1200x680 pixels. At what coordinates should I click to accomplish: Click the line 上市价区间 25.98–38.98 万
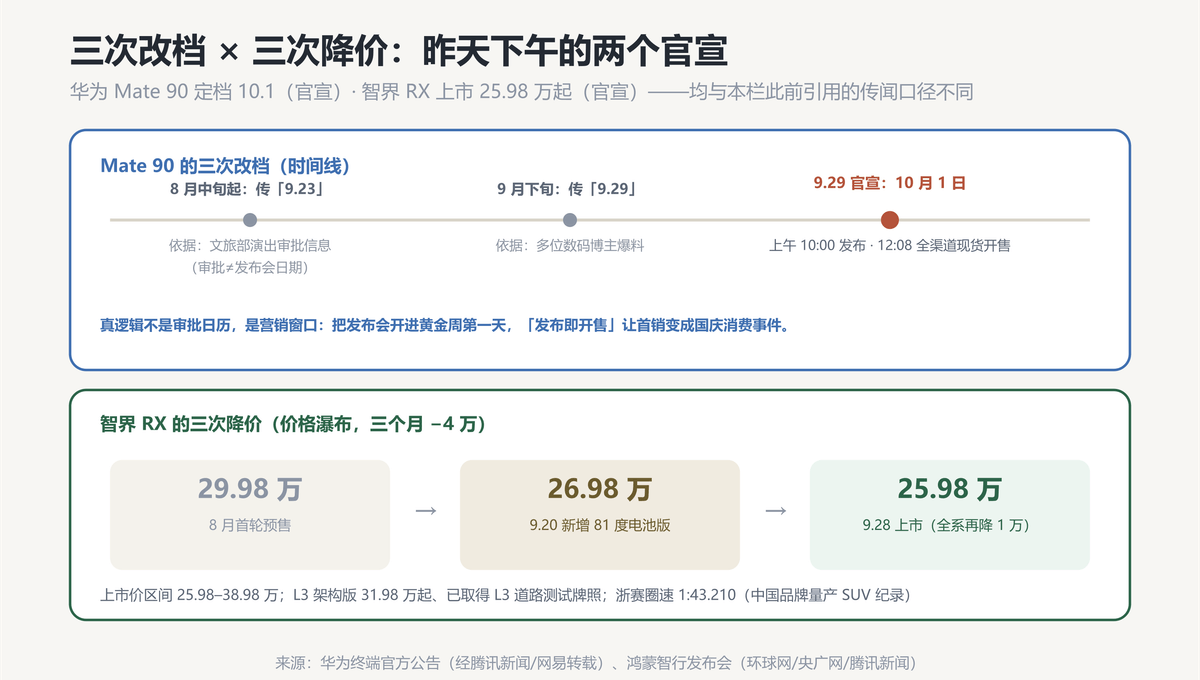point(505,595)
